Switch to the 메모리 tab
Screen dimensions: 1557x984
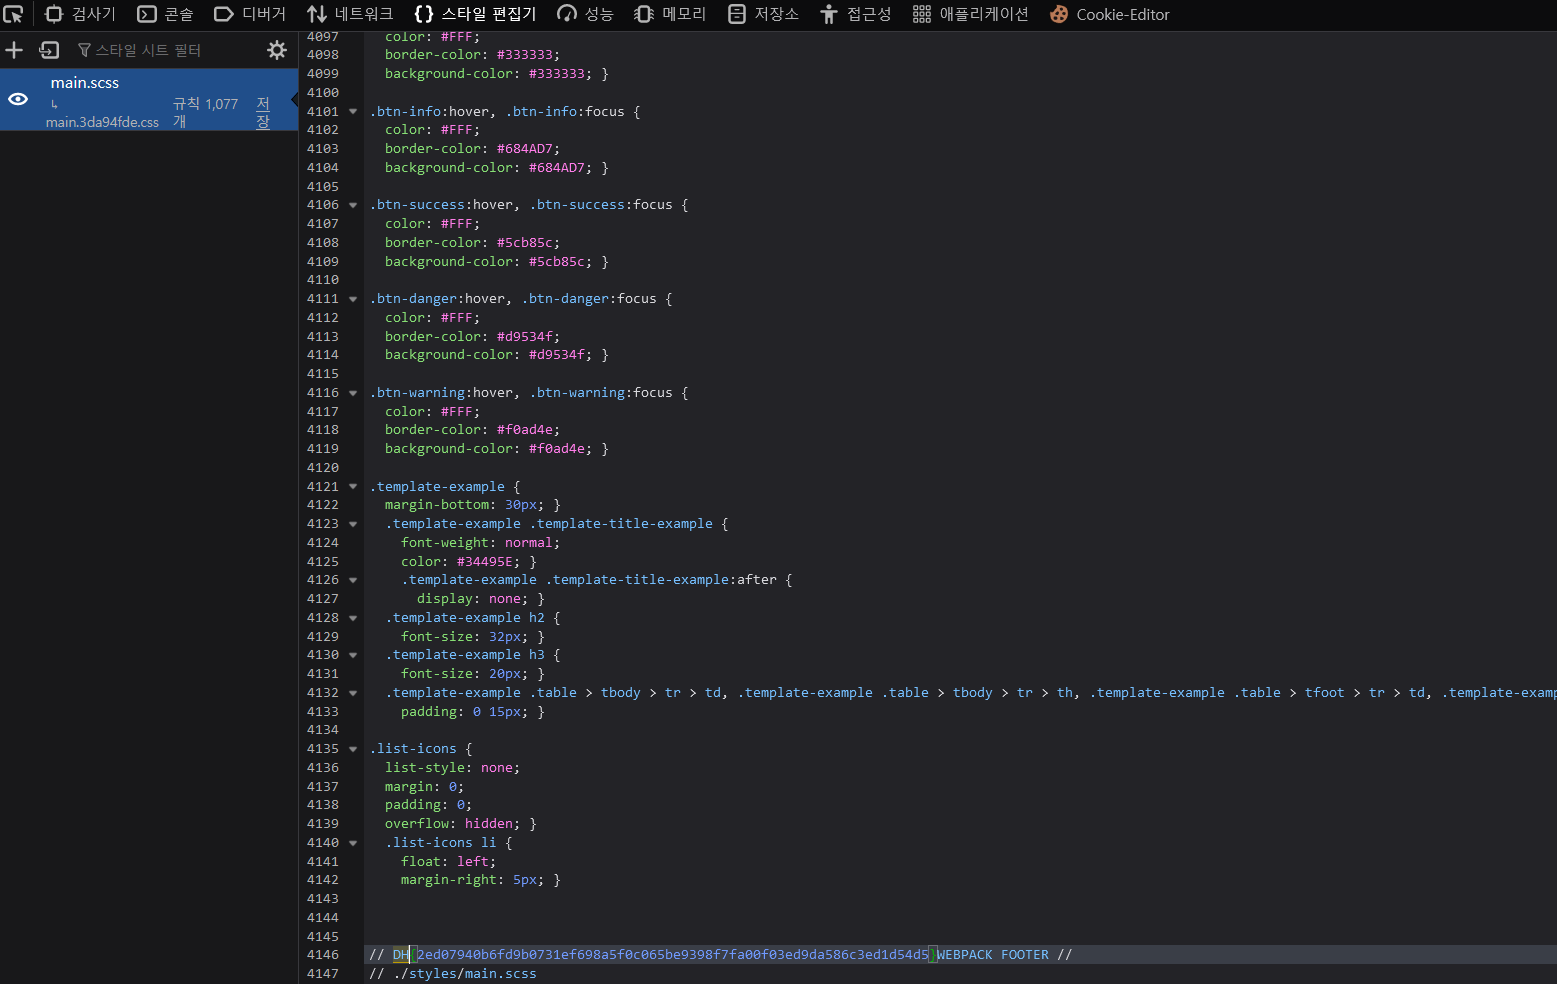pos(670,14)
